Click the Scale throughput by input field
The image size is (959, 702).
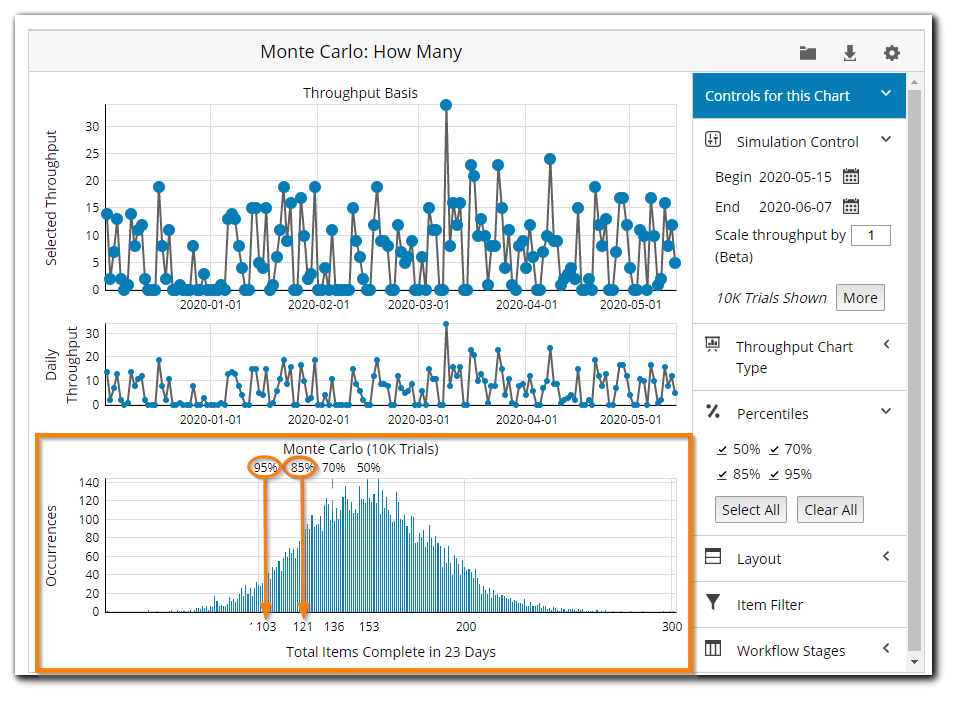tap(872, 236)
